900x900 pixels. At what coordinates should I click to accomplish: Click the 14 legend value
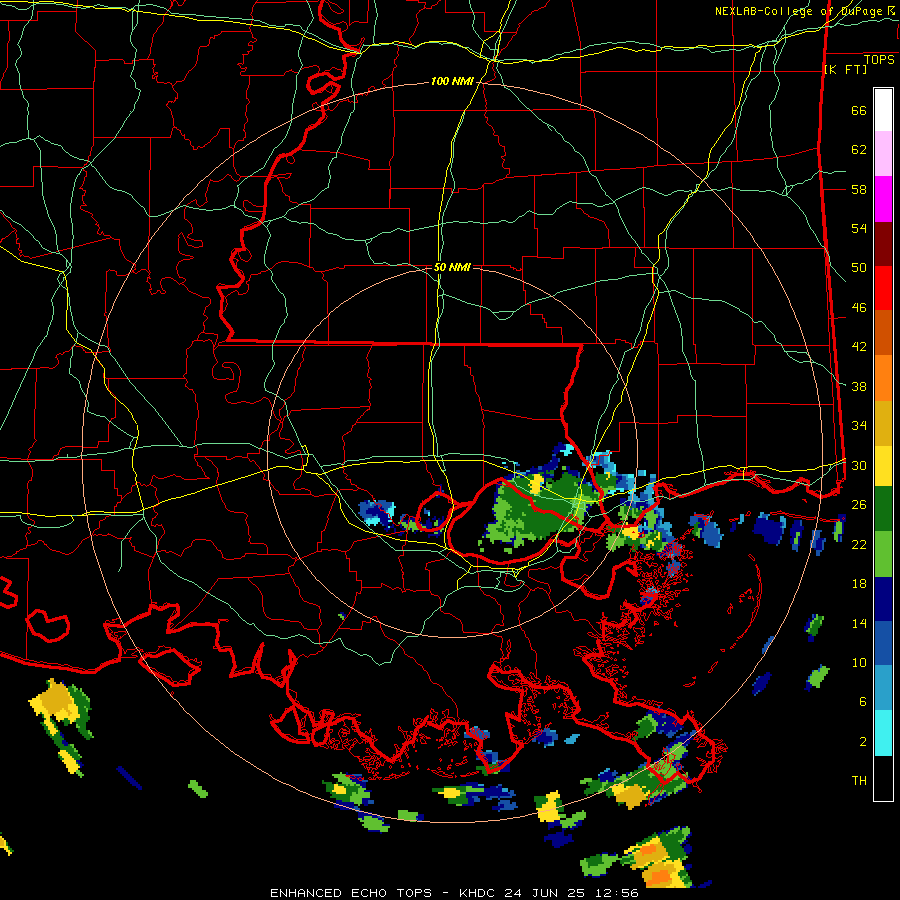coord(859,623)
